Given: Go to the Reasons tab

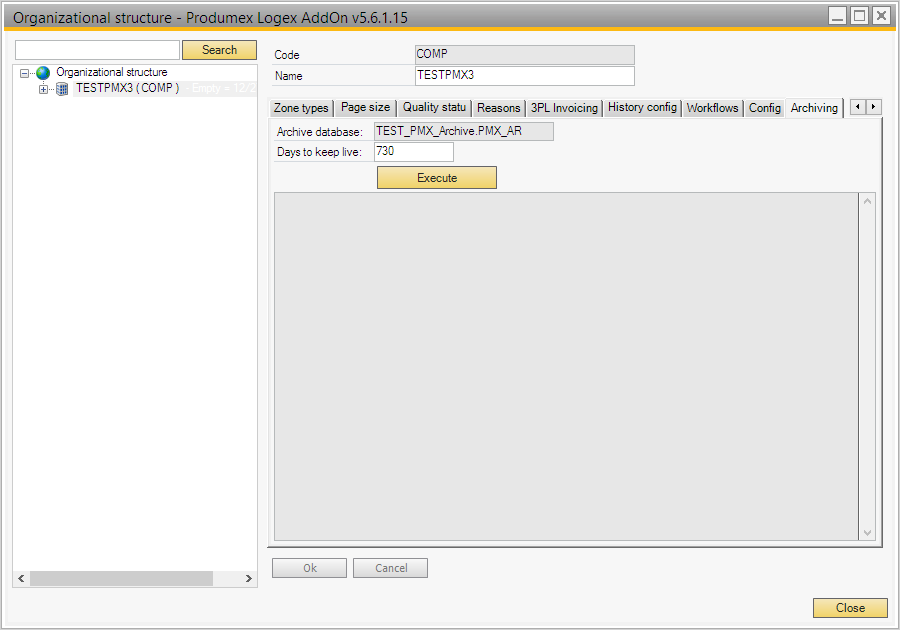Looking at the screenshot, I should (x=498, y=108).
